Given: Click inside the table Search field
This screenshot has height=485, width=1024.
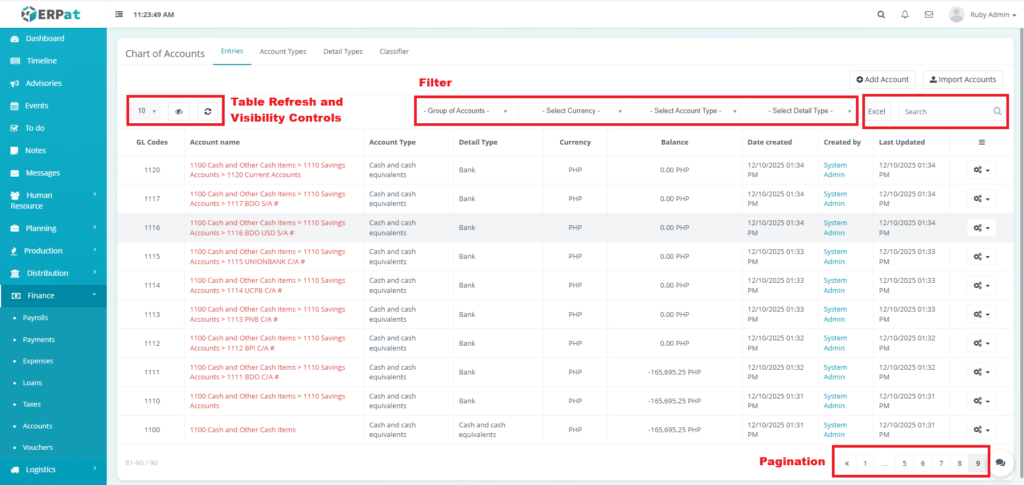Looking at the screenshot, I should [x=943, y=112].
